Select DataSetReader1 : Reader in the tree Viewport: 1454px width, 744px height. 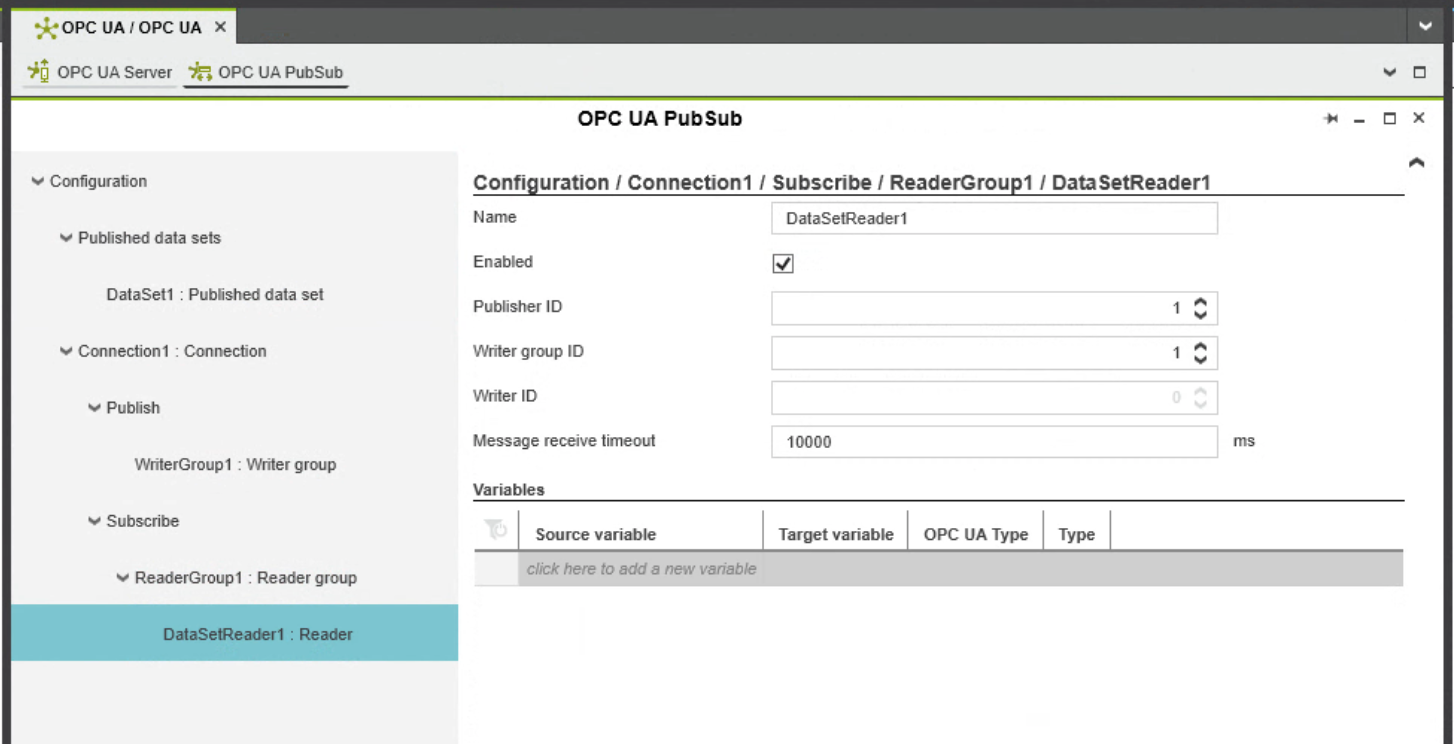coord(234,633)
